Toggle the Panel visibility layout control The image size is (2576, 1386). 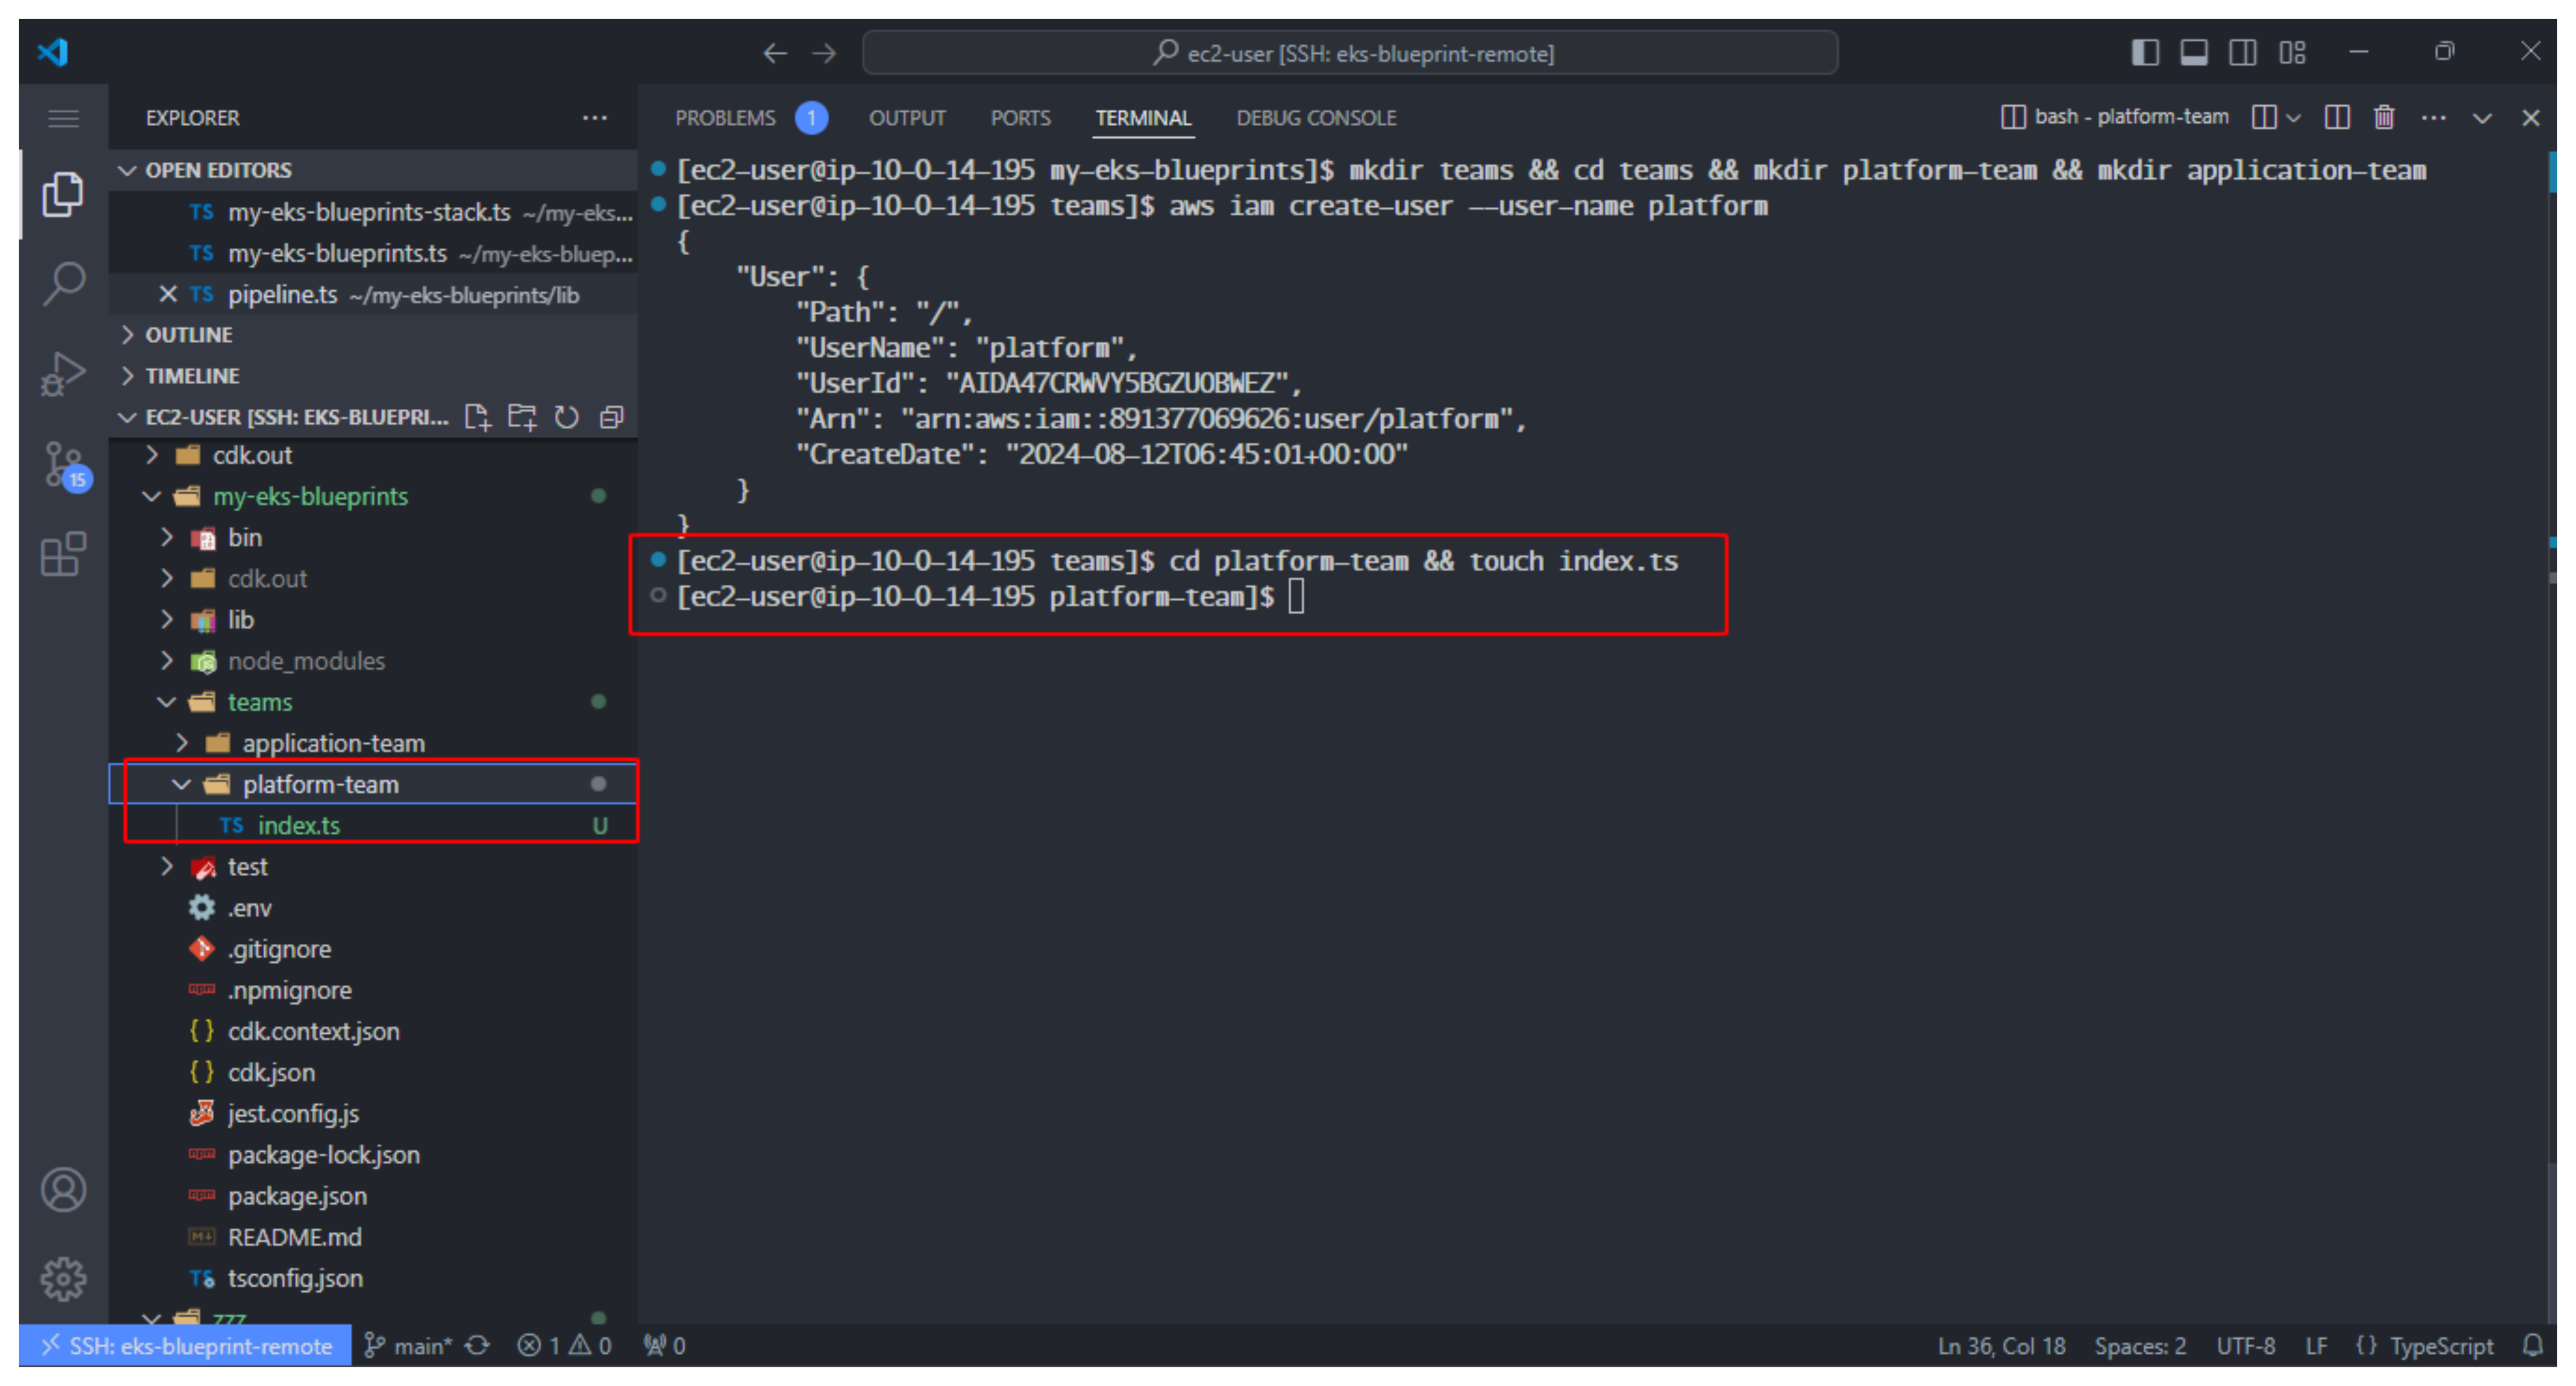click(2194, 52)
